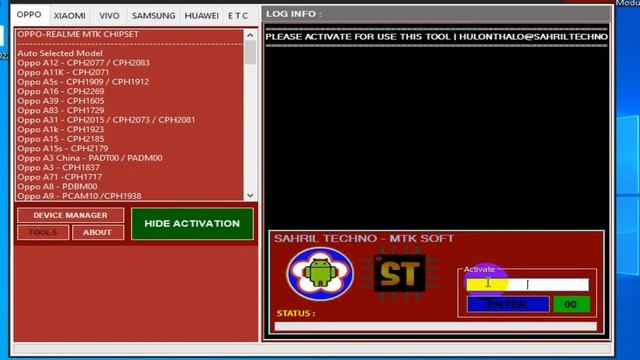
Task: Select the VIVO tab
Action: tap(109, 16)
